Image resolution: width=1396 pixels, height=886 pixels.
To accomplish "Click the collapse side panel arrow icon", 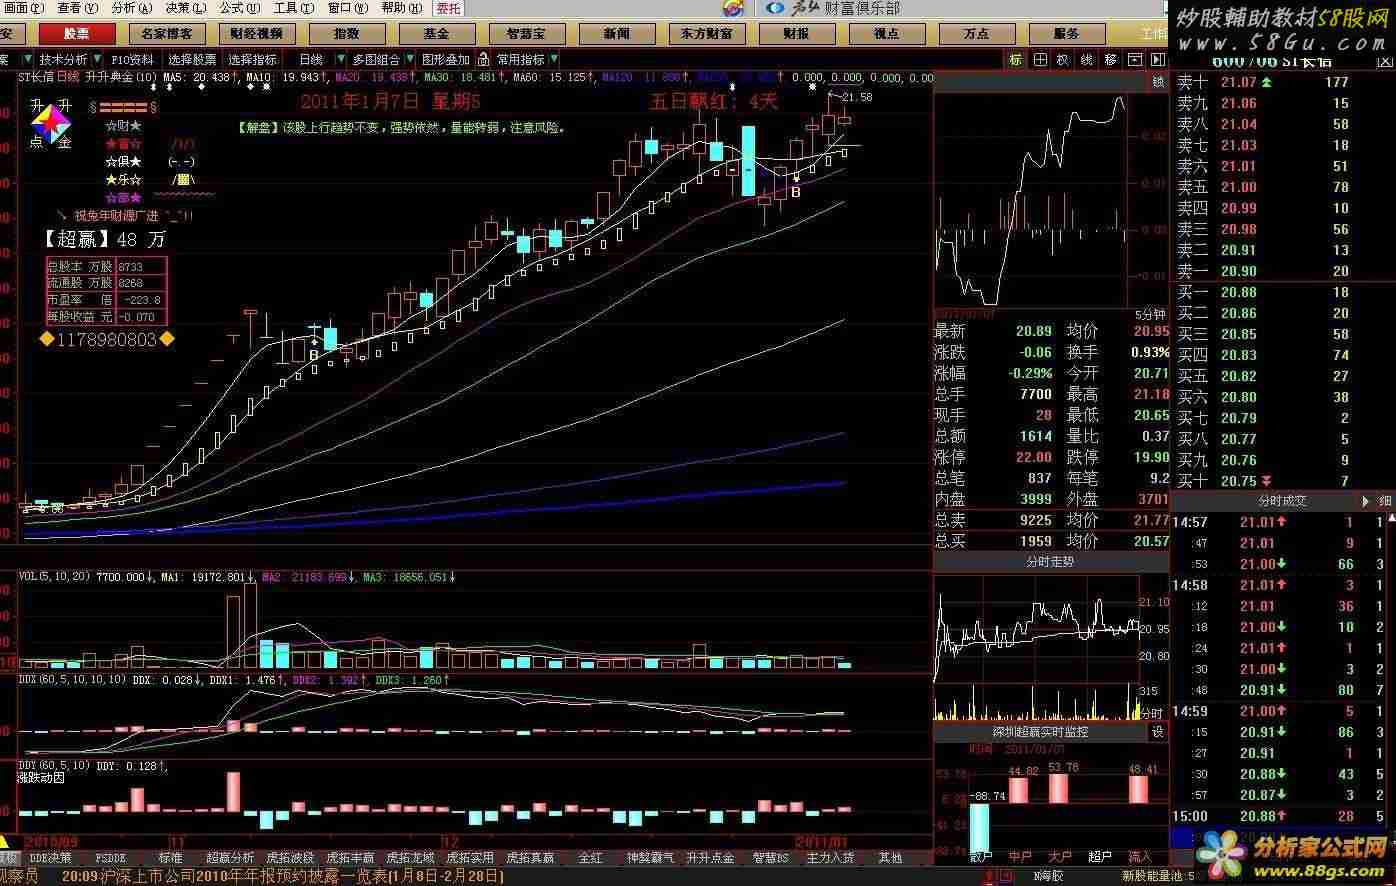I will [1157, 60].
